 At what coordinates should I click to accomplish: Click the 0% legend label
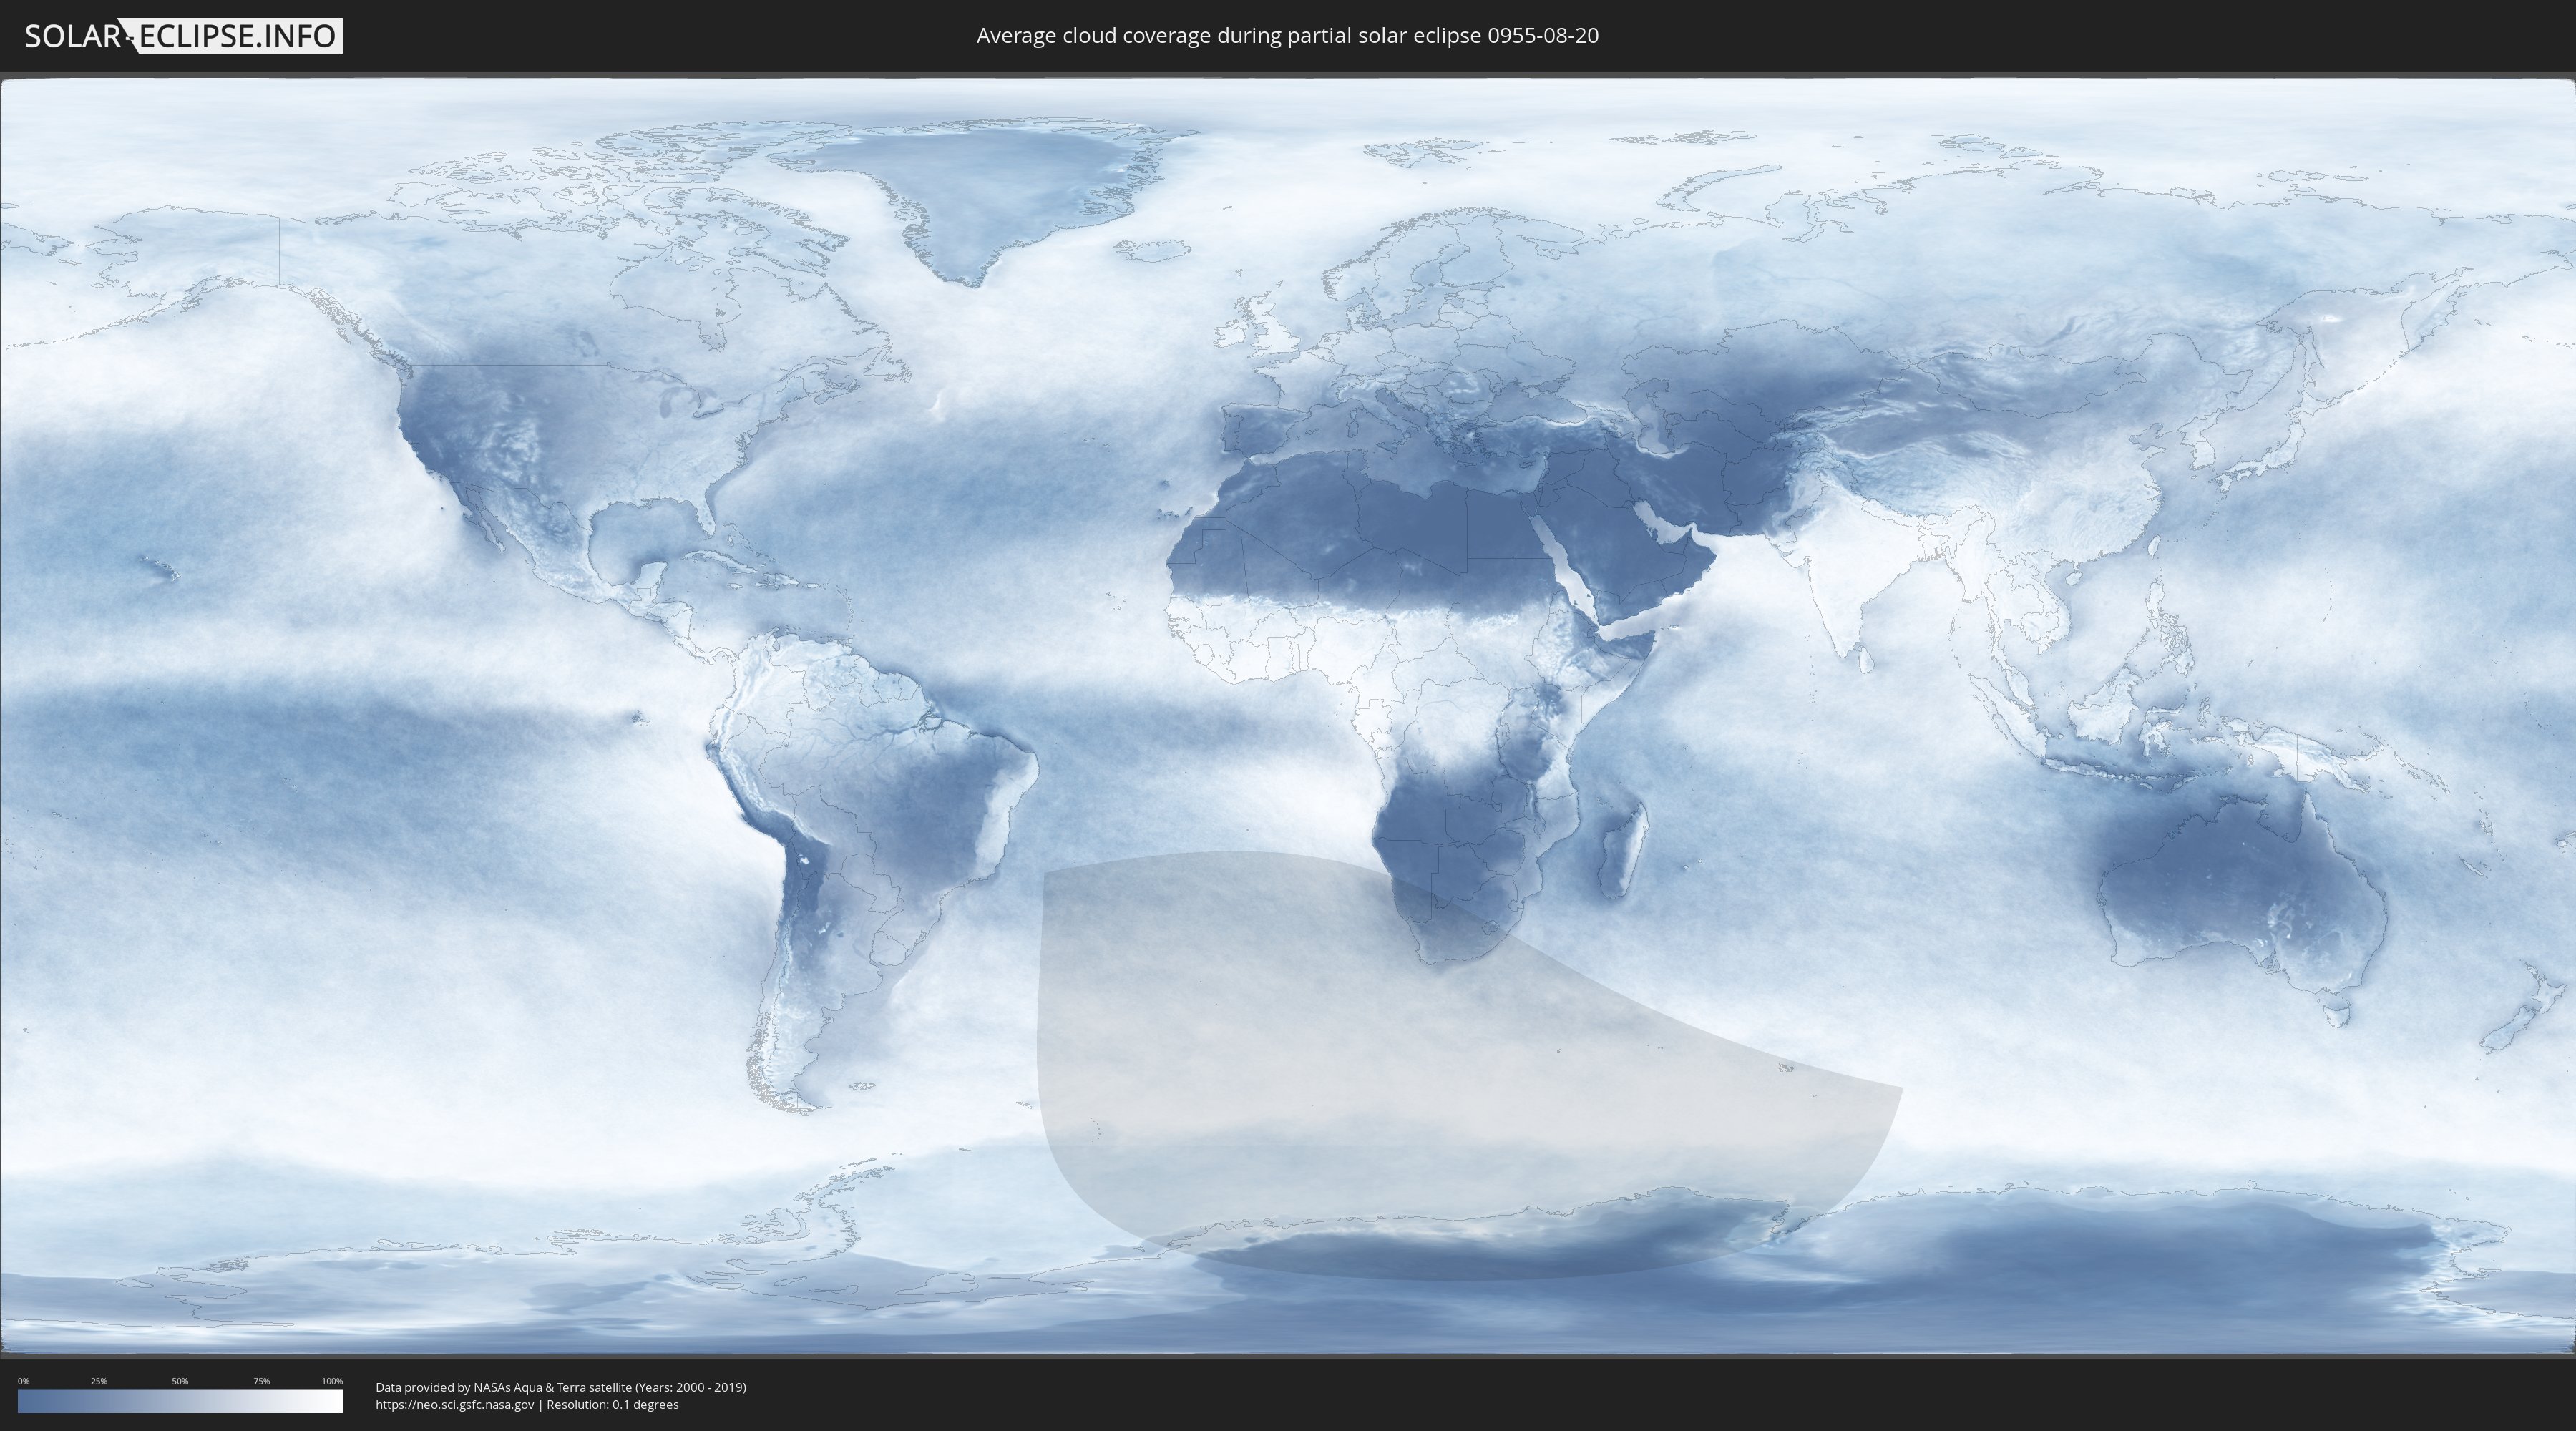(x=23, y=1381)
